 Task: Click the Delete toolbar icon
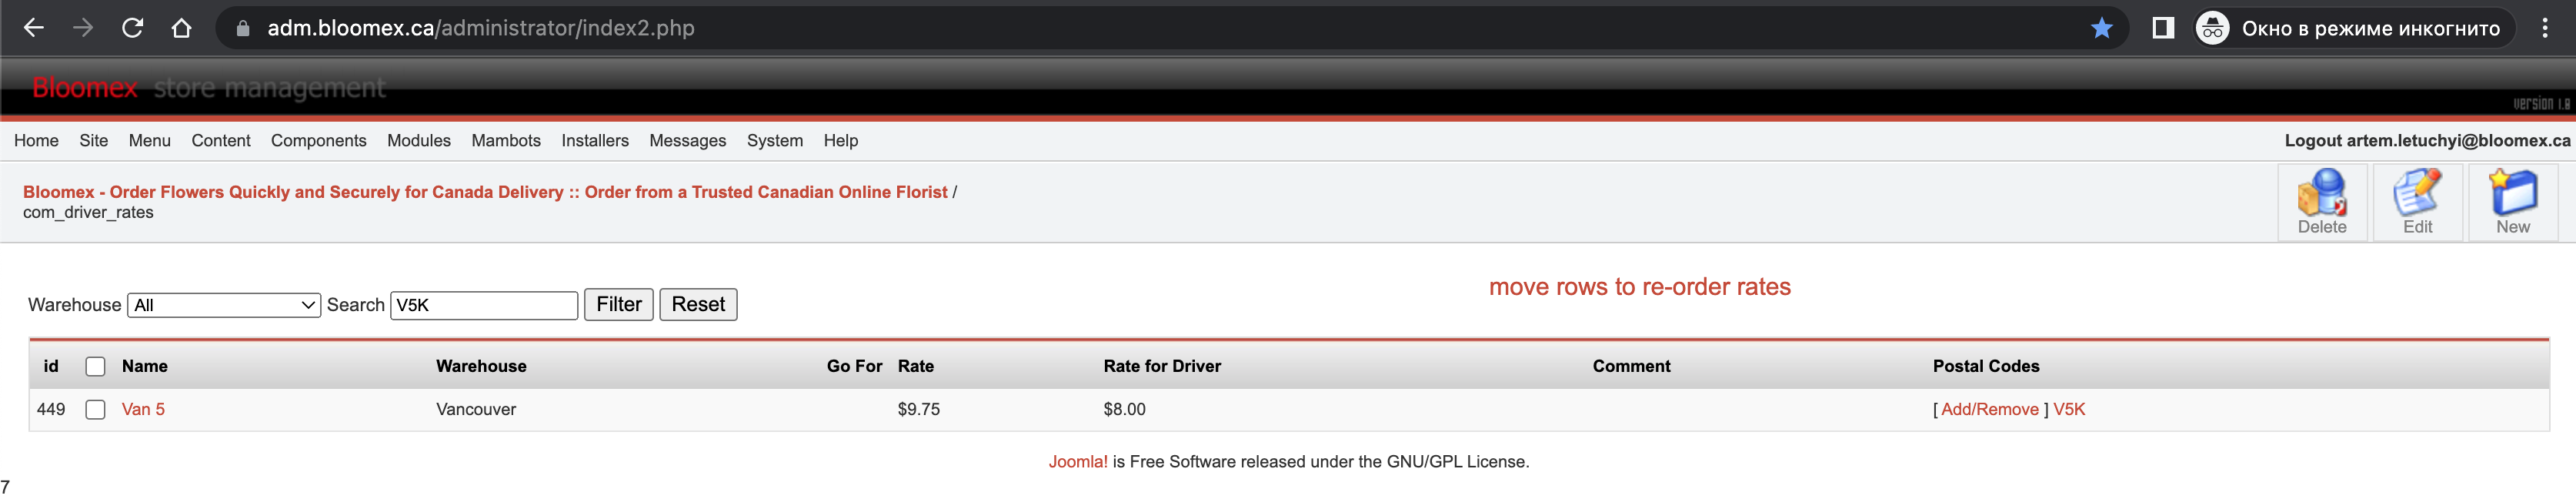pyautogui.click(x=2322, y=202)
